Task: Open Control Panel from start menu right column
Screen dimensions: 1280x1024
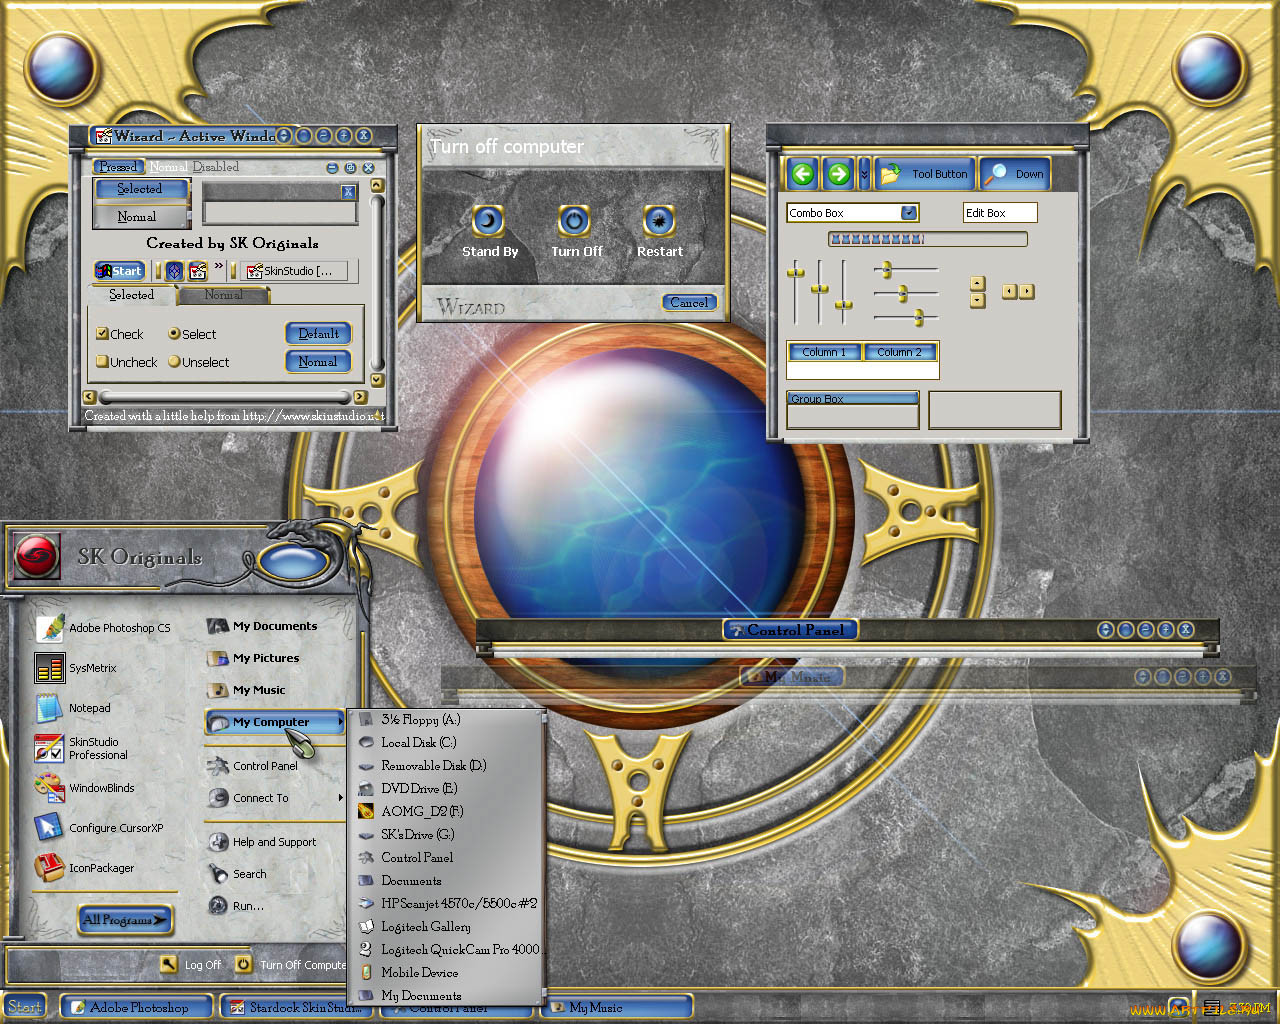Action: [252, 766]
